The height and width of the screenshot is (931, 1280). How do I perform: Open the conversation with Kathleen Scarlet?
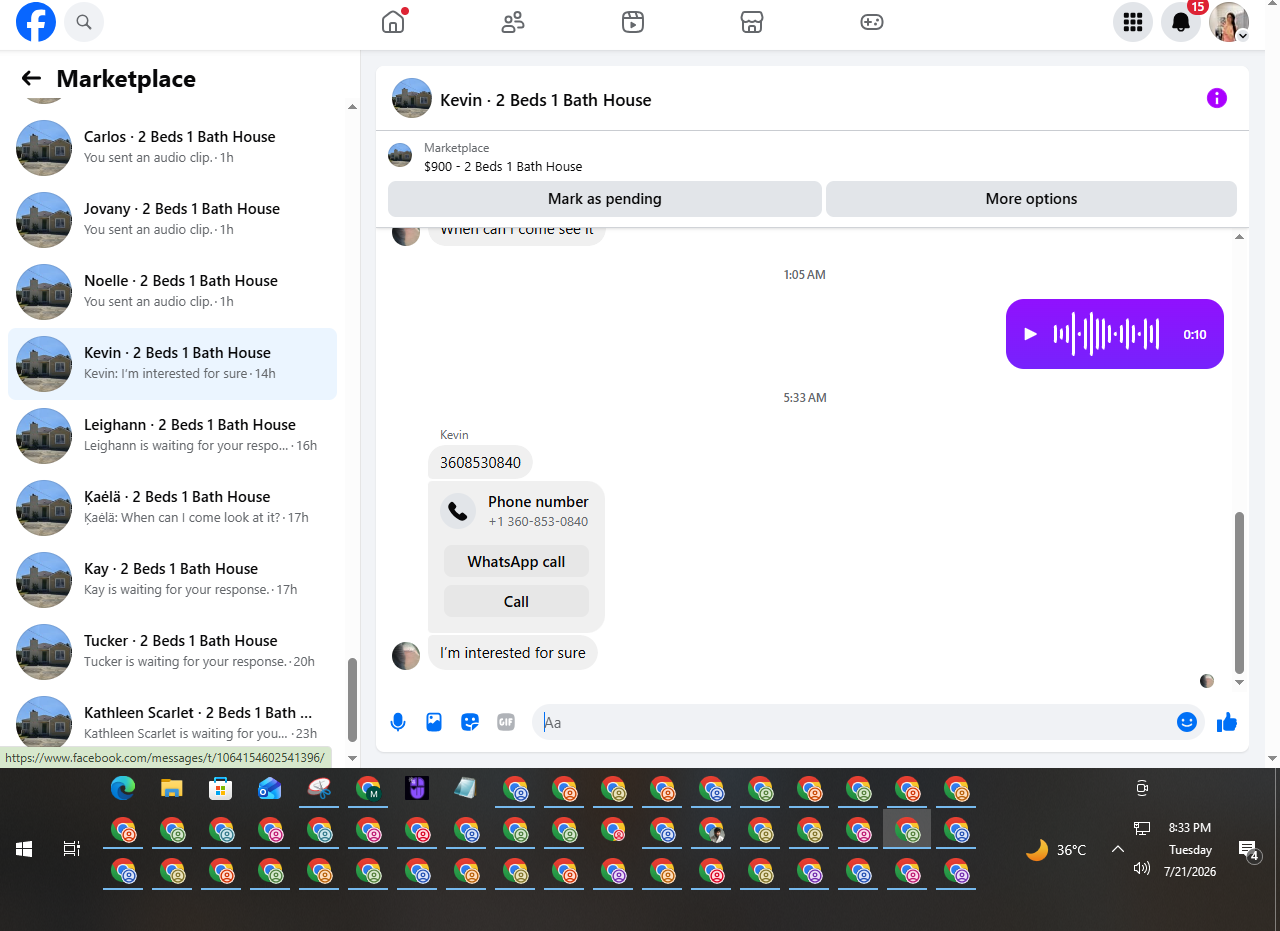click(172, 720)
